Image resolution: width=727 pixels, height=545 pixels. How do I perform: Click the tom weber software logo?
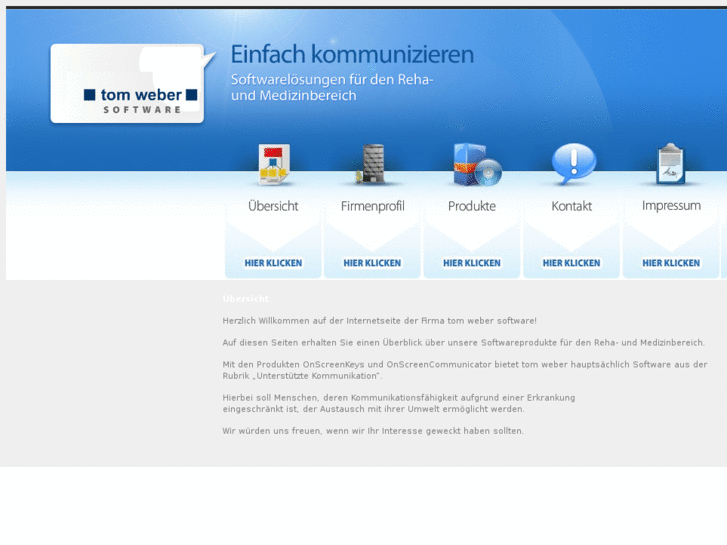[x=133, y=83]
